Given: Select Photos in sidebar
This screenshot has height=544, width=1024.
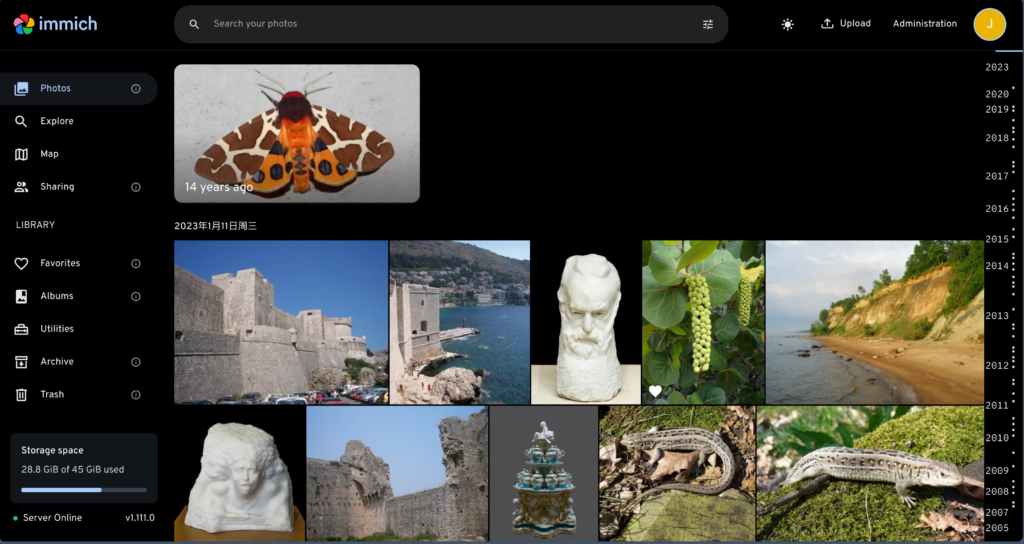Looking at the screenshot, I should point(78,89).
